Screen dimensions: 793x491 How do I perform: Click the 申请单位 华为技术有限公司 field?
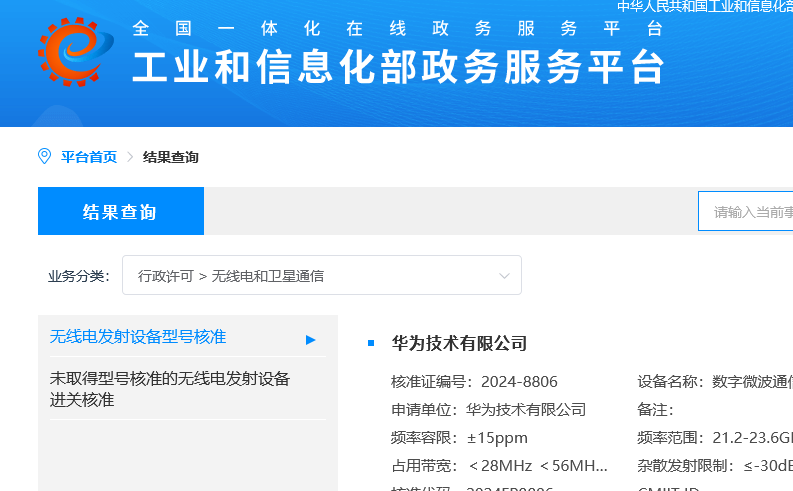488,409
